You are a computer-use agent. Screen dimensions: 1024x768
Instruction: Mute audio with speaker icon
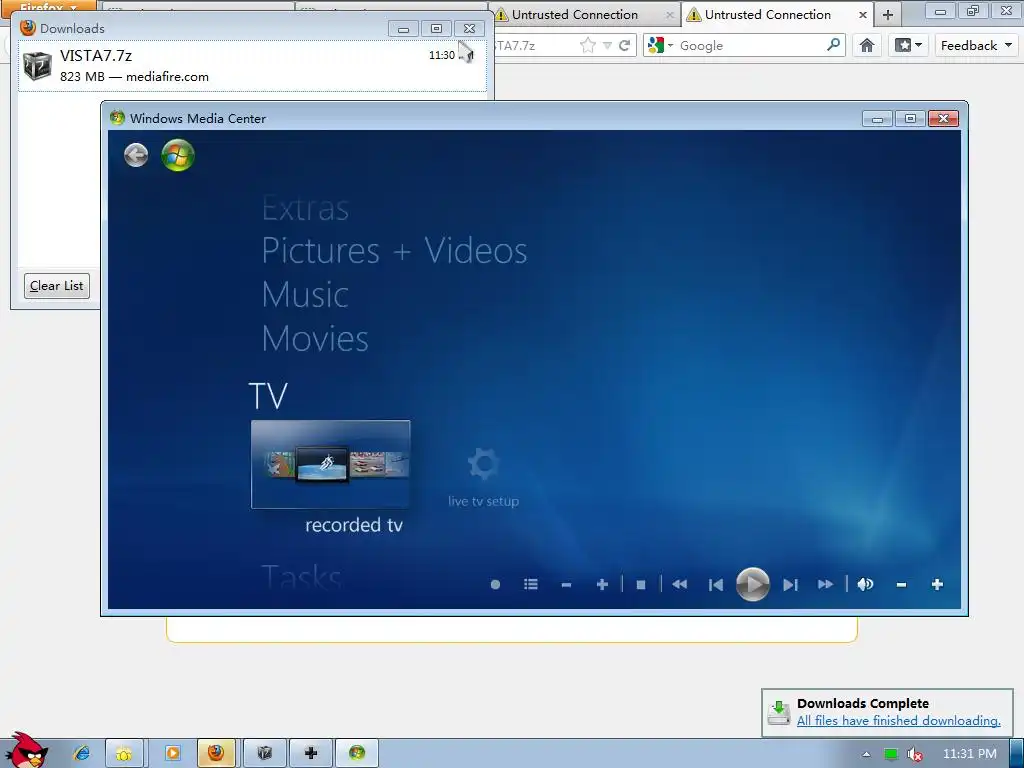(865, 584)
